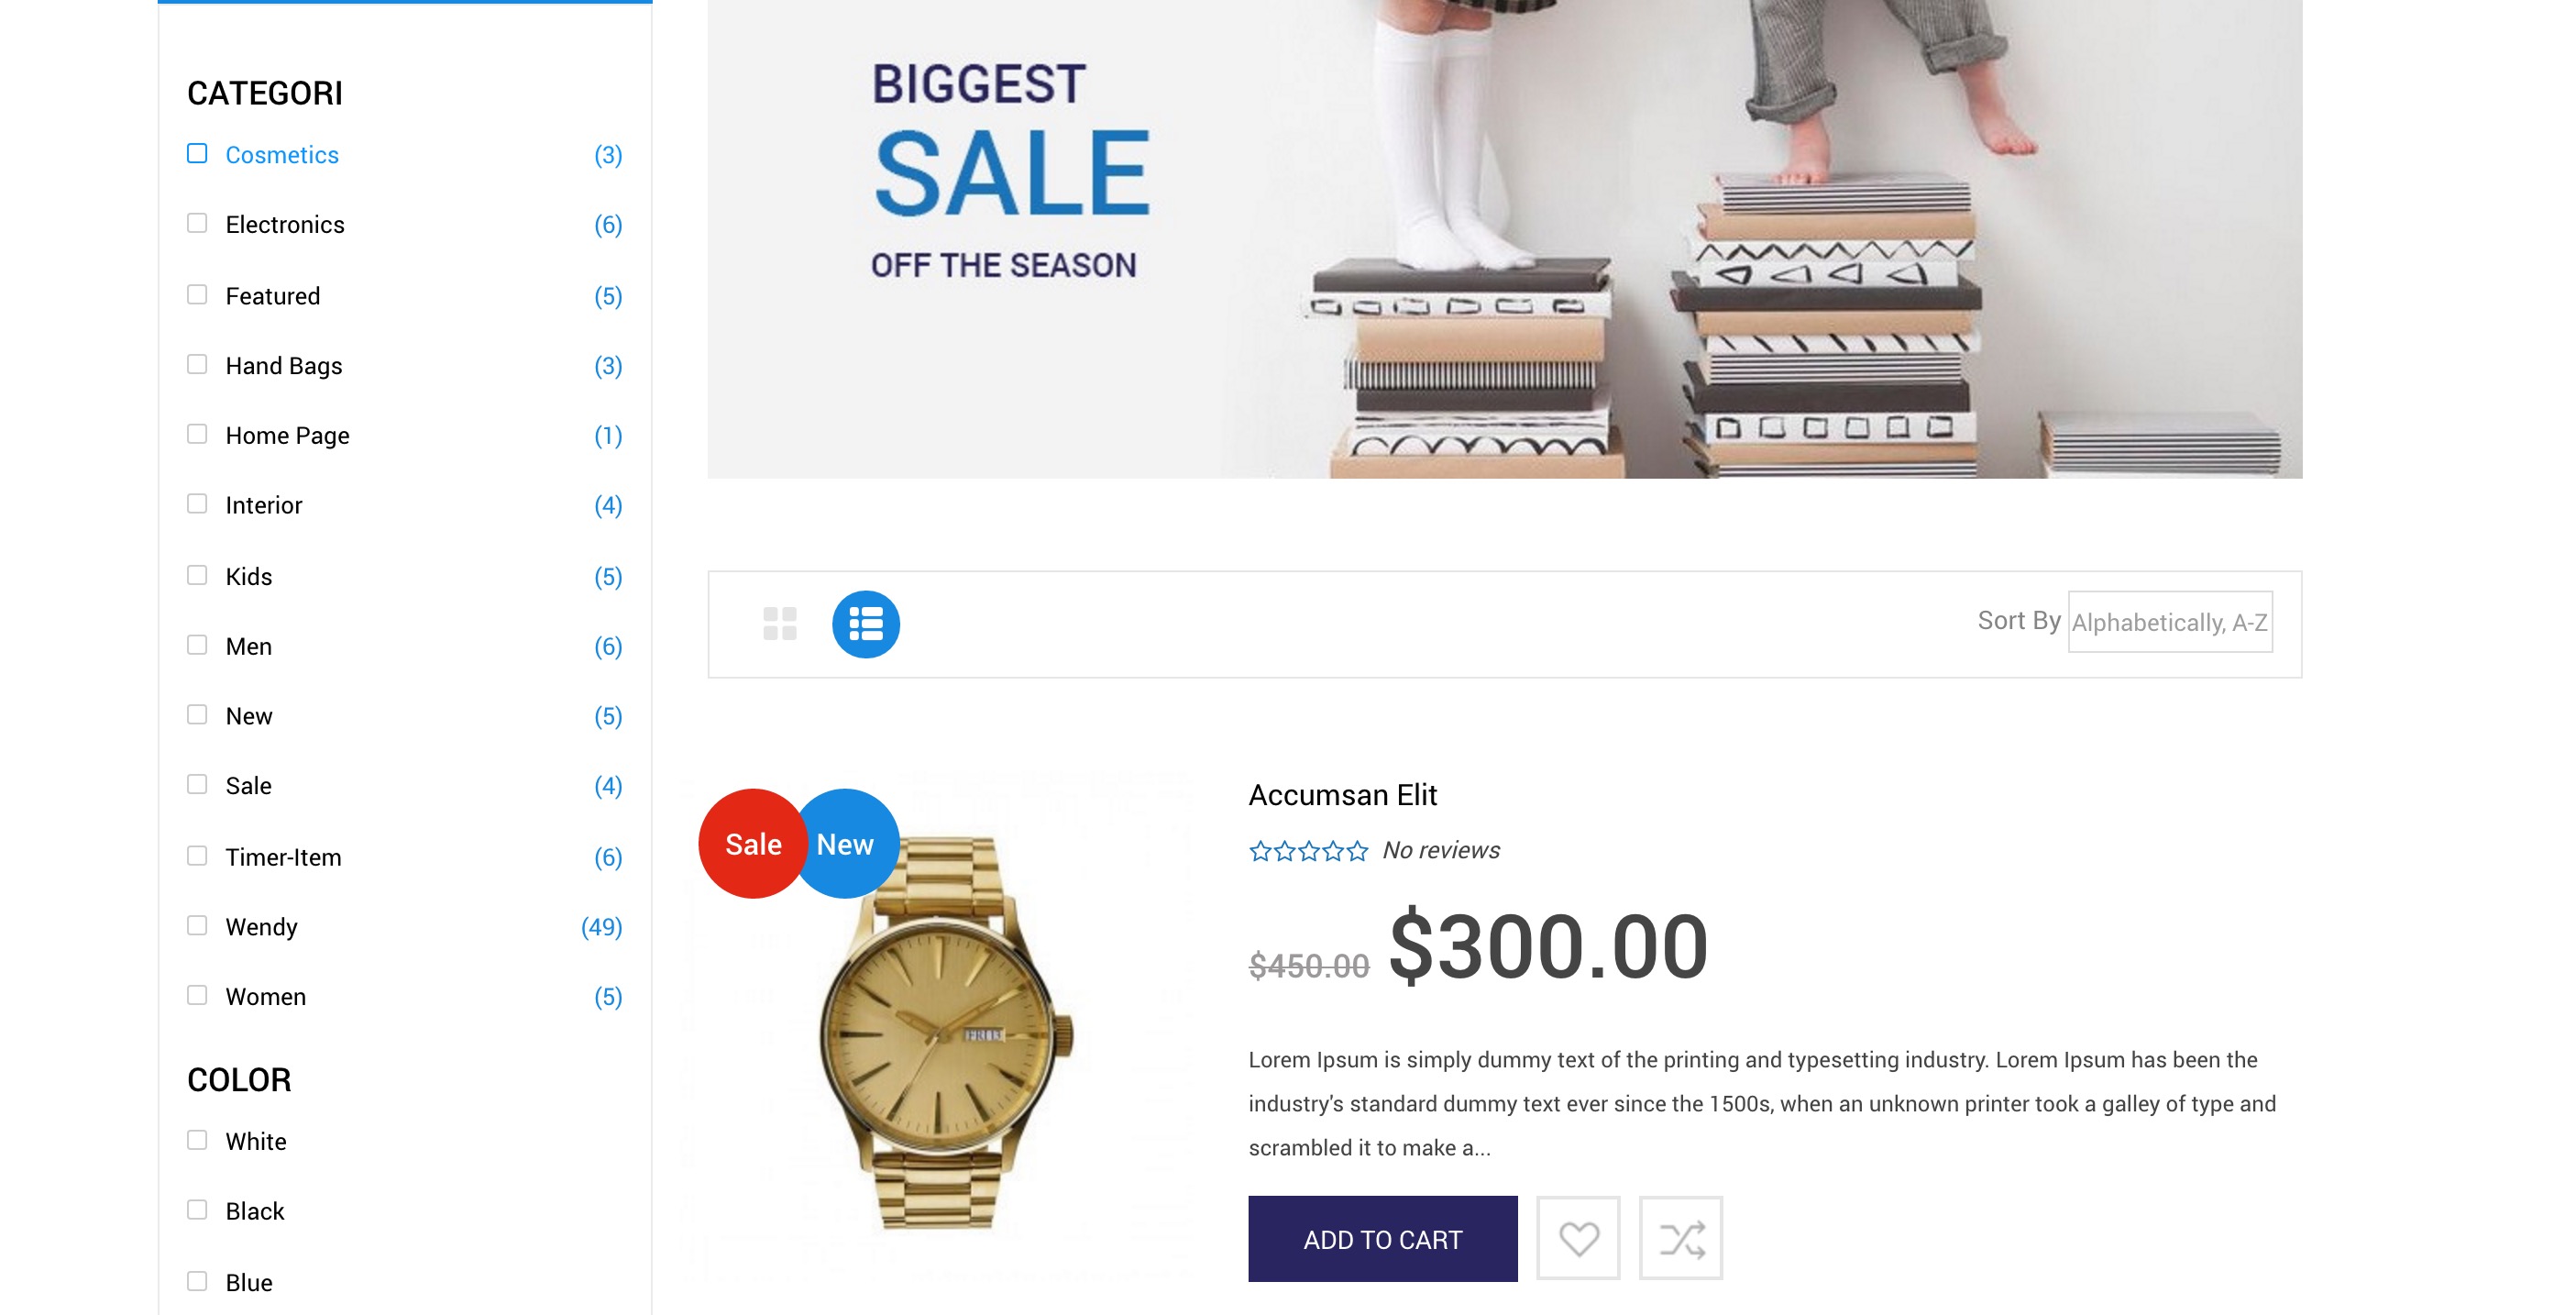Image resolution: width=2576 pixels, height=1315 pixels.
Task: Open the Kids category
Action: [x=249, y=577]
